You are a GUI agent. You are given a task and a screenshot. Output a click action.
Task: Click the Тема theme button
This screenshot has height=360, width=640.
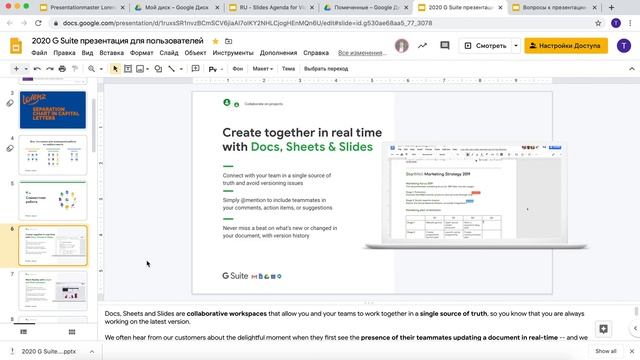click(x=288, y=69)
